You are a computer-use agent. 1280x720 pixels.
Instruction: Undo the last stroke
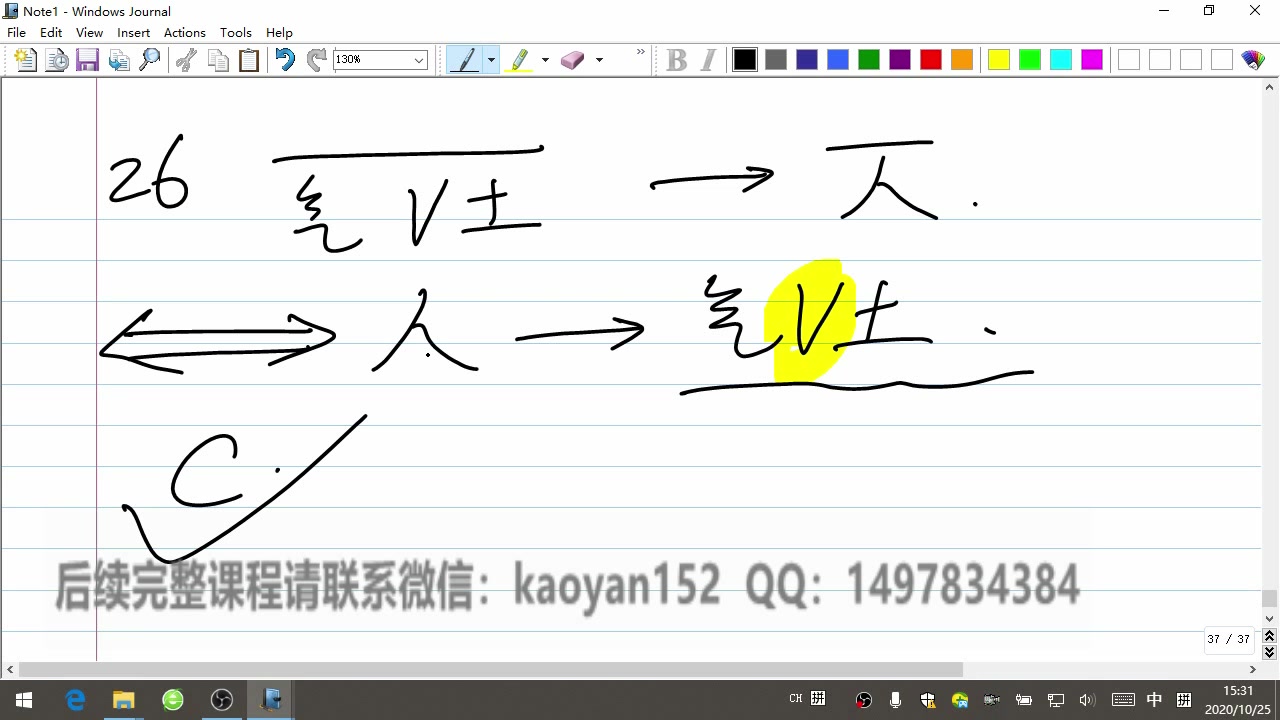pyautogui.click(x=286, y=60)
